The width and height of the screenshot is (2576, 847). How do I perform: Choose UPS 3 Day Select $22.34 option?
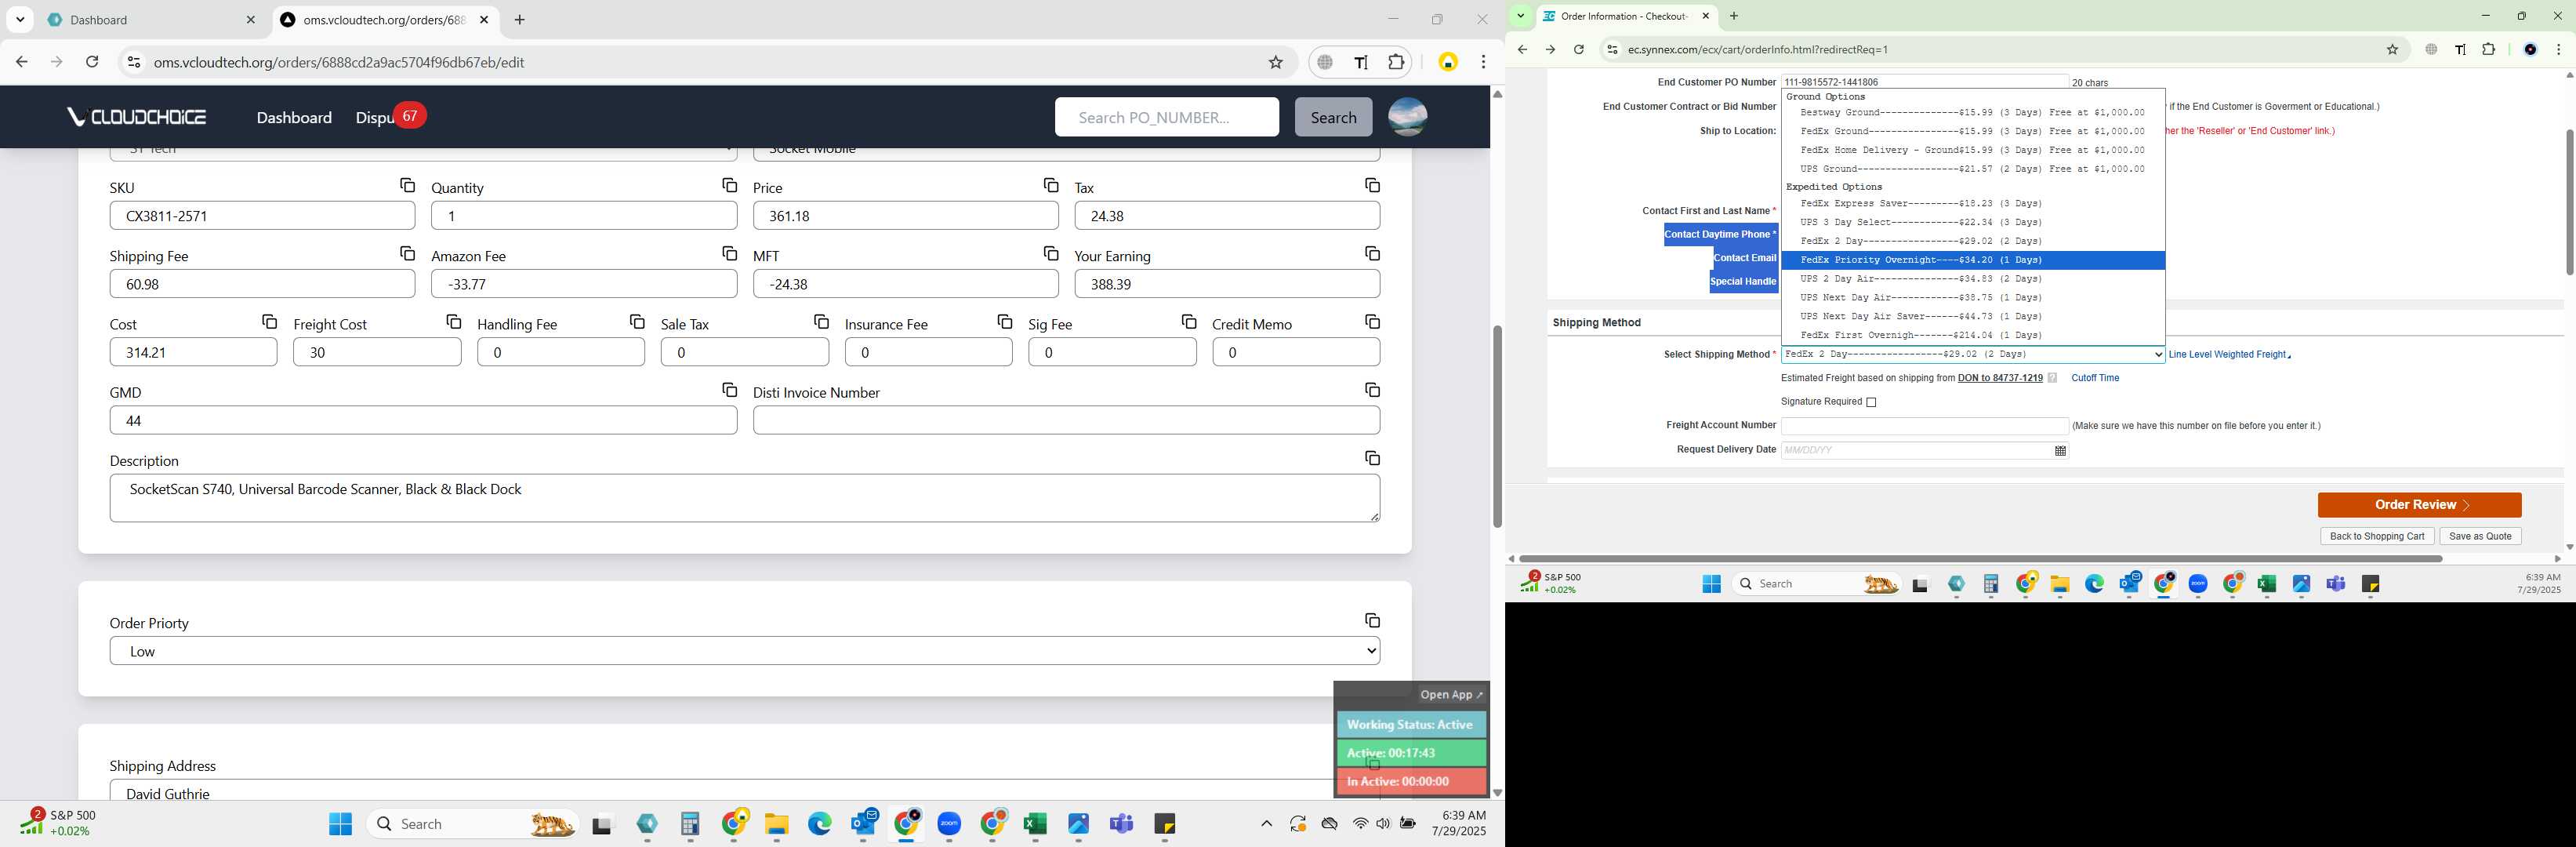point(1972,222)
